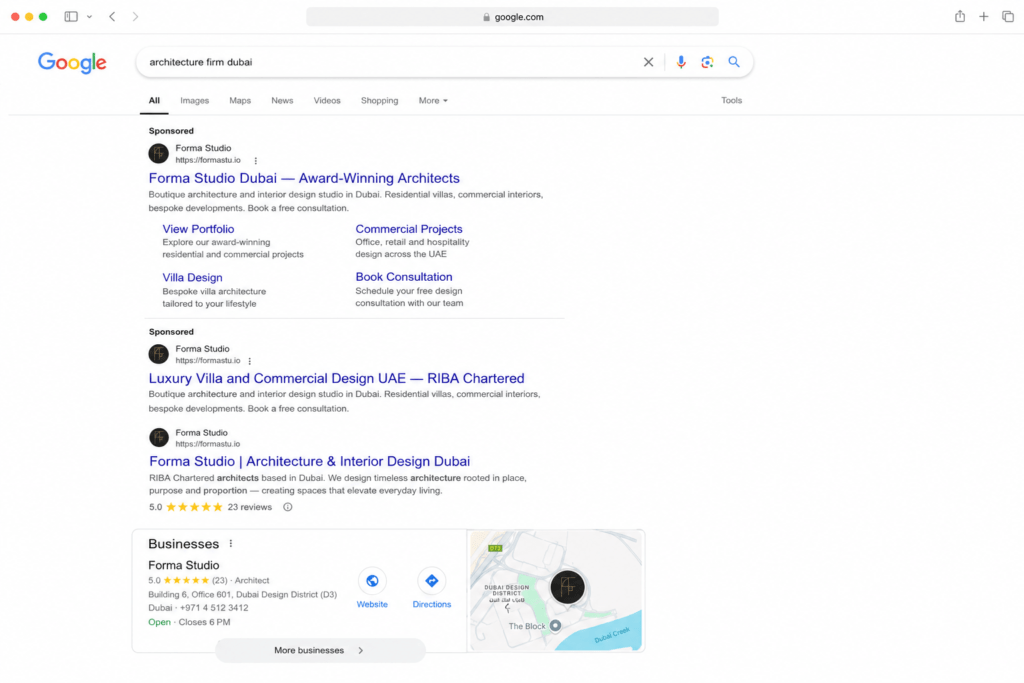Screen dimensions: 1024x683
Task: Click the '23 reviews' text
Action: 249,507
